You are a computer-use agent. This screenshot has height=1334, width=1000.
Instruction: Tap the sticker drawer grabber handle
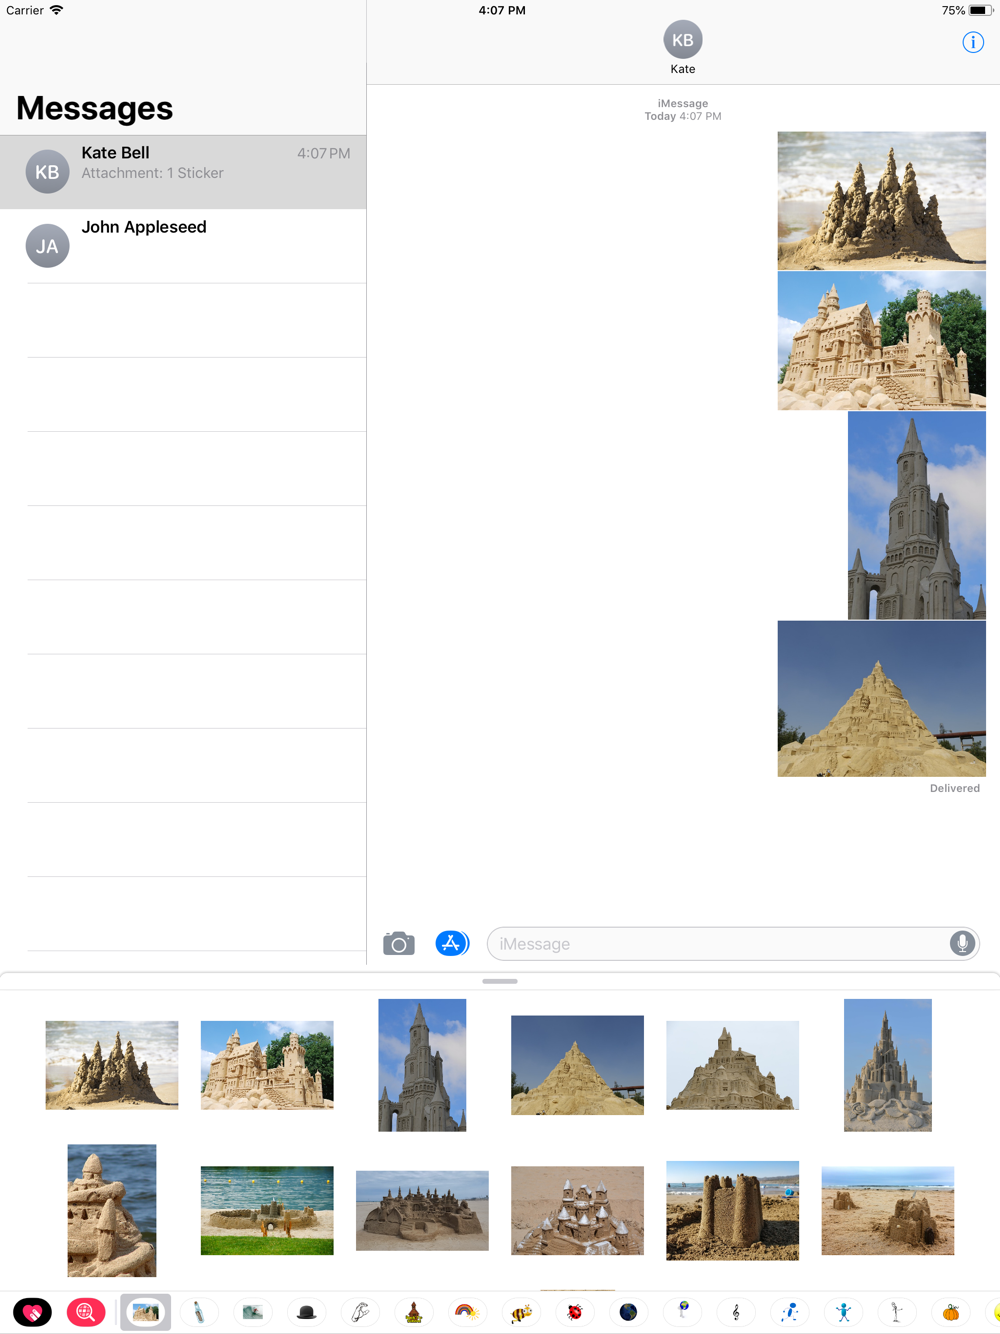click(x=500, y=981)
